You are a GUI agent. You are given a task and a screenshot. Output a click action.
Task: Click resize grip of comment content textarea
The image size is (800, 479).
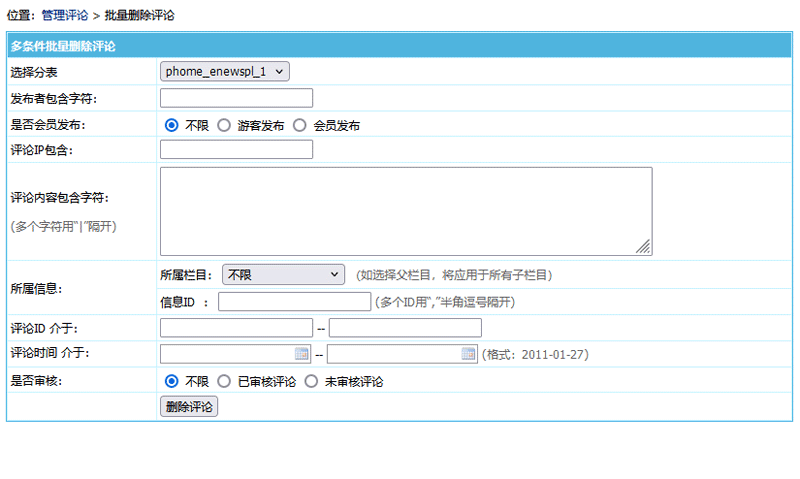click(x=644, y=247)
